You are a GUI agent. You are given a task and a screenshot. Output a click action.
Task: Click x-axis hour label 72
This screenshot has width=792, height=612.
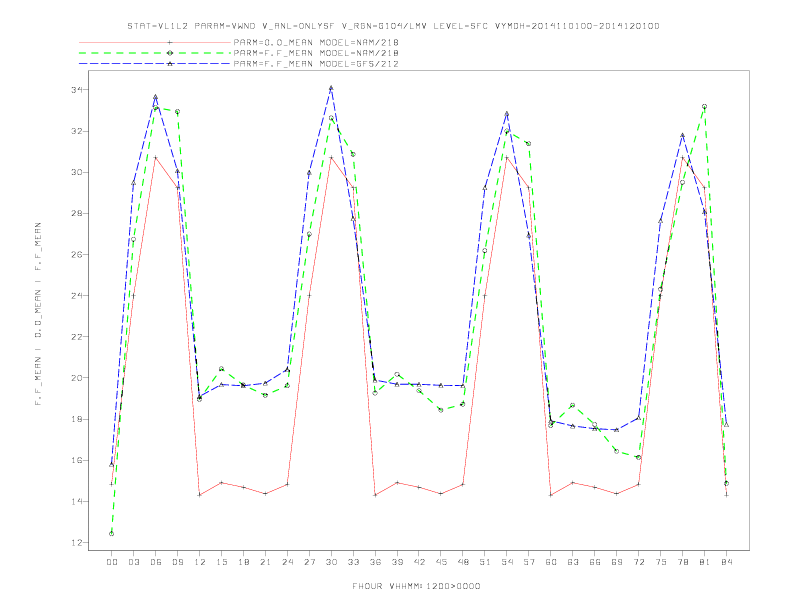click(638, 562)
